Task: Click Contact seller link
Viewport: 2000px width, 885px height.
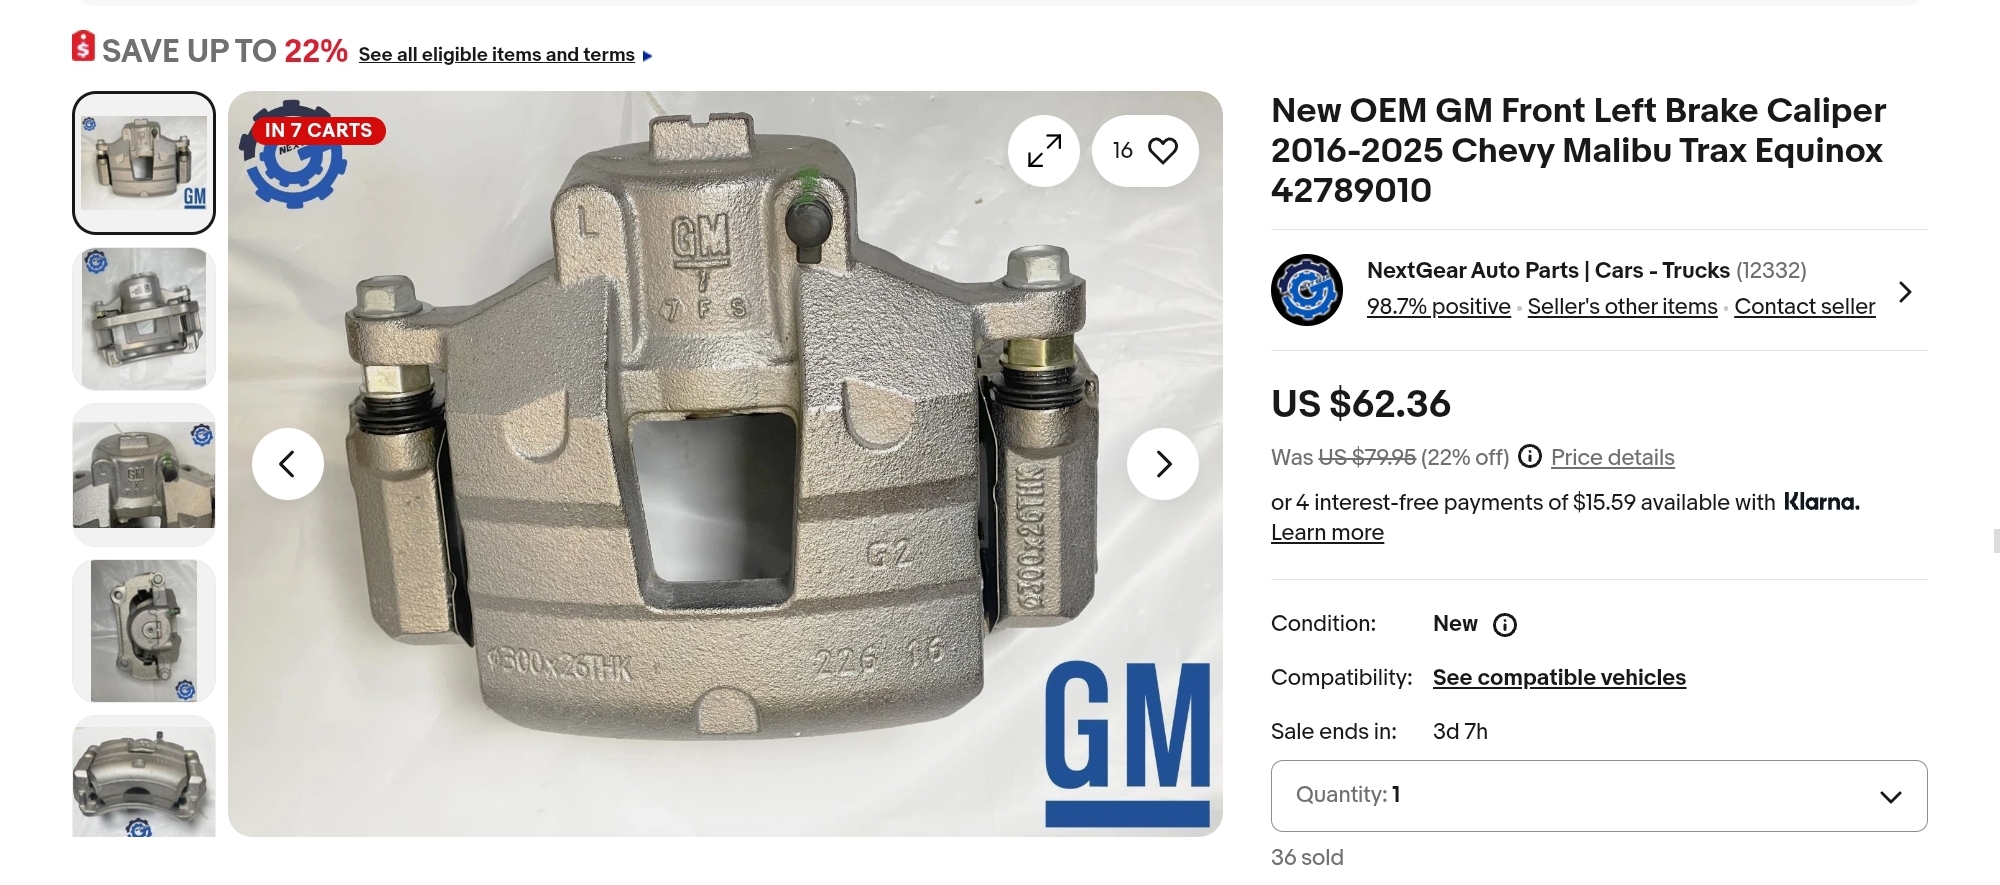Action: [x=1804, y=307]
